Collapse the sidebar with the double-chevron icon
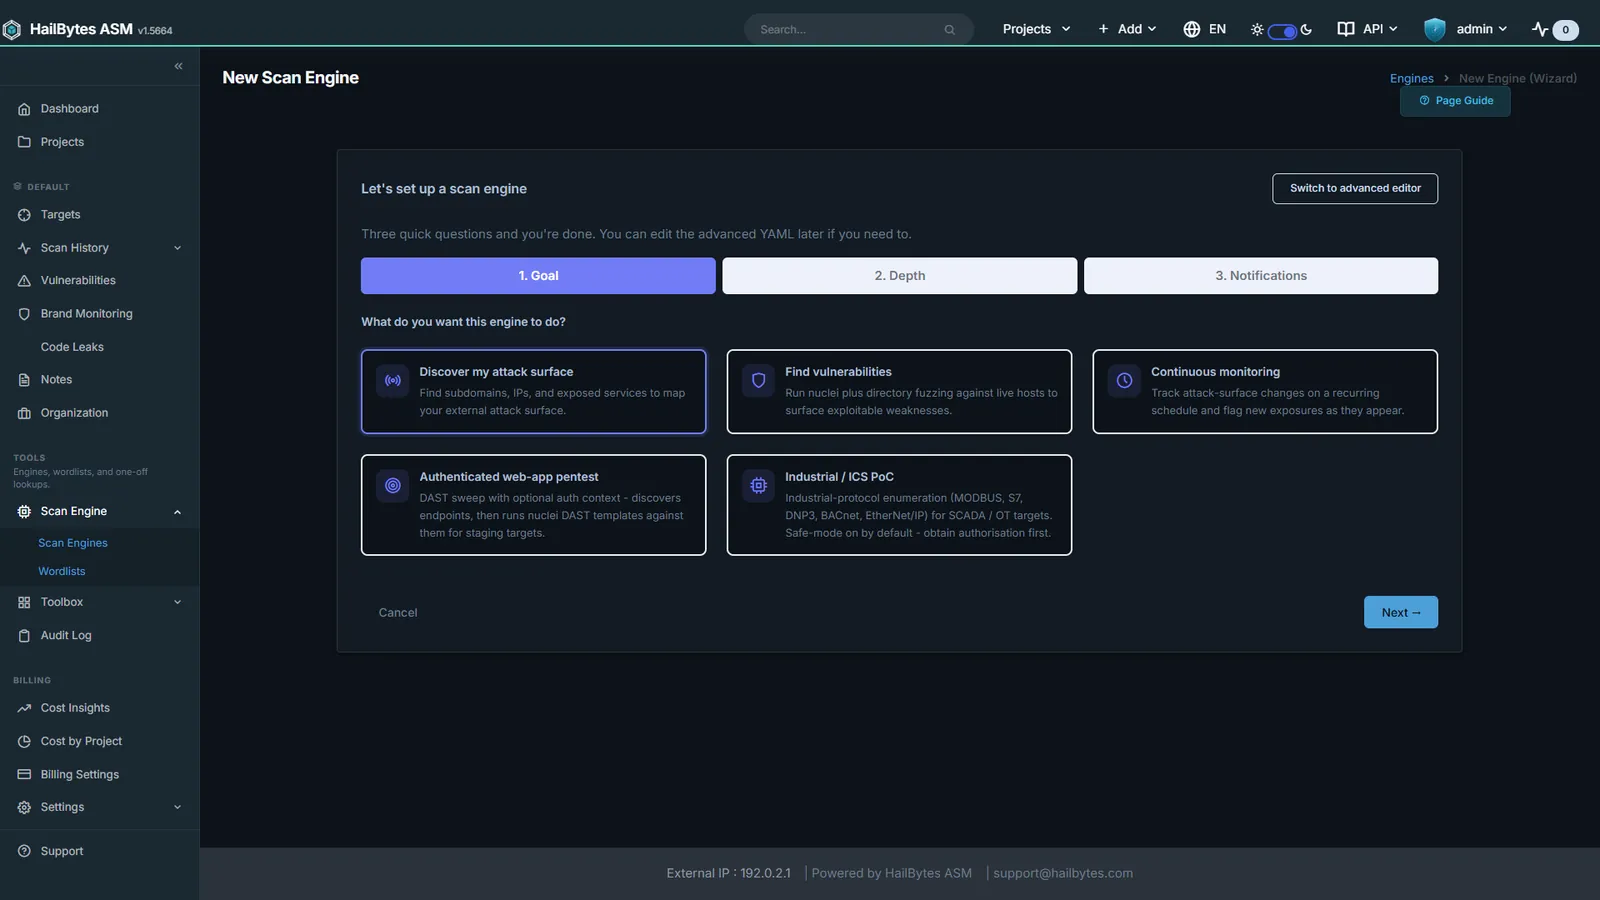The image size is (1600, 900). (x=178, y=66)
